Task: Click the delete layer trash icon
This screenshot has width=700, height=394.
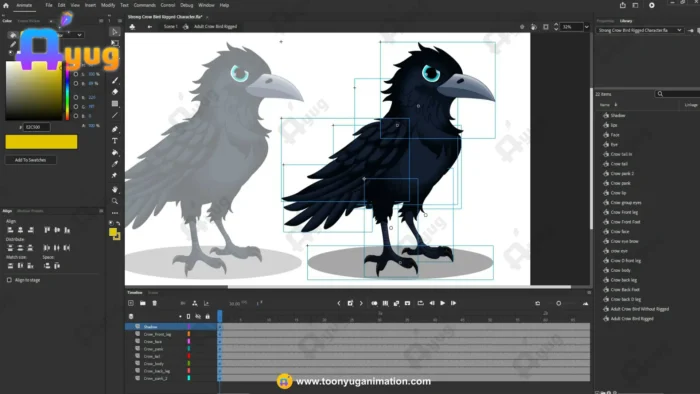Action: (154, 303)
